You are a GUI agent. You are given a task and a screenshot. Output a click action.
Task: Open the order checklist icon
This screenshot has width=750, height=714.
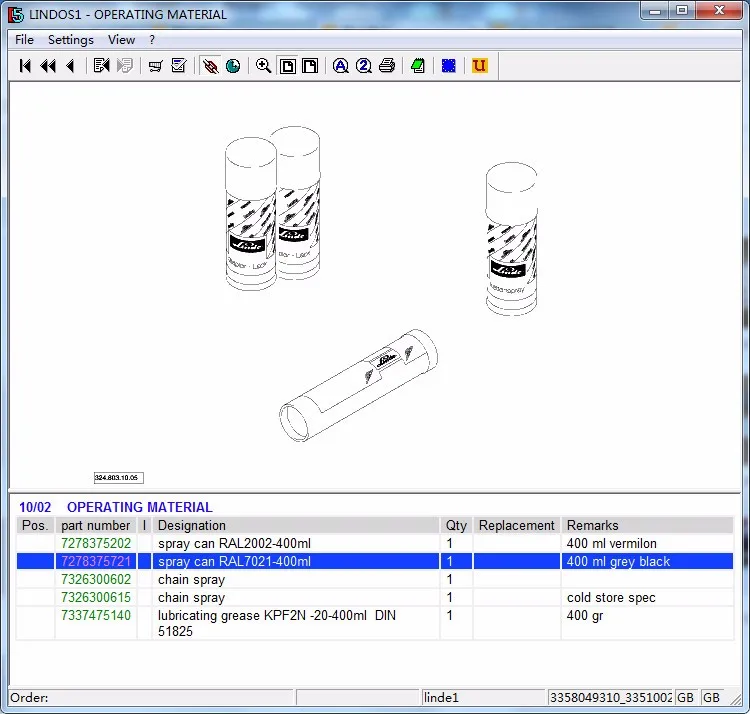coord(178,66)
